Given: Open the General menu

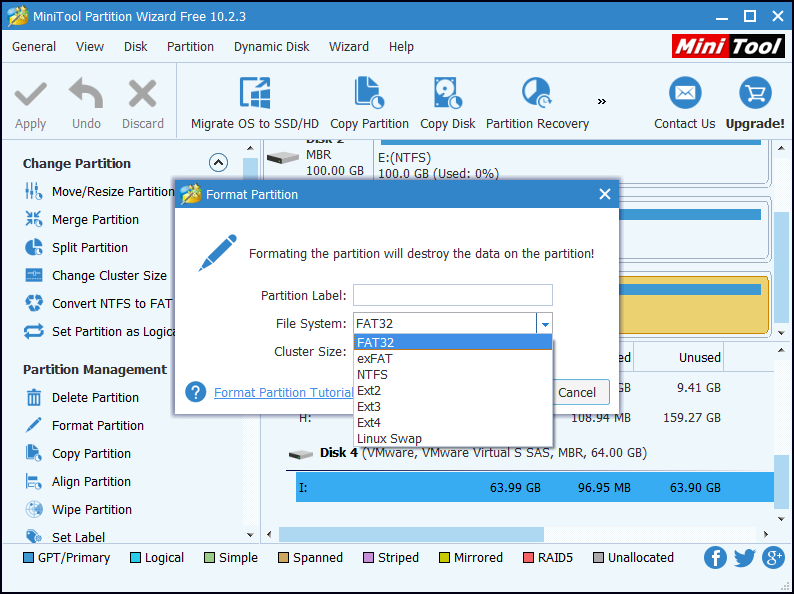Looking at the screenshot, I should 34,47.
